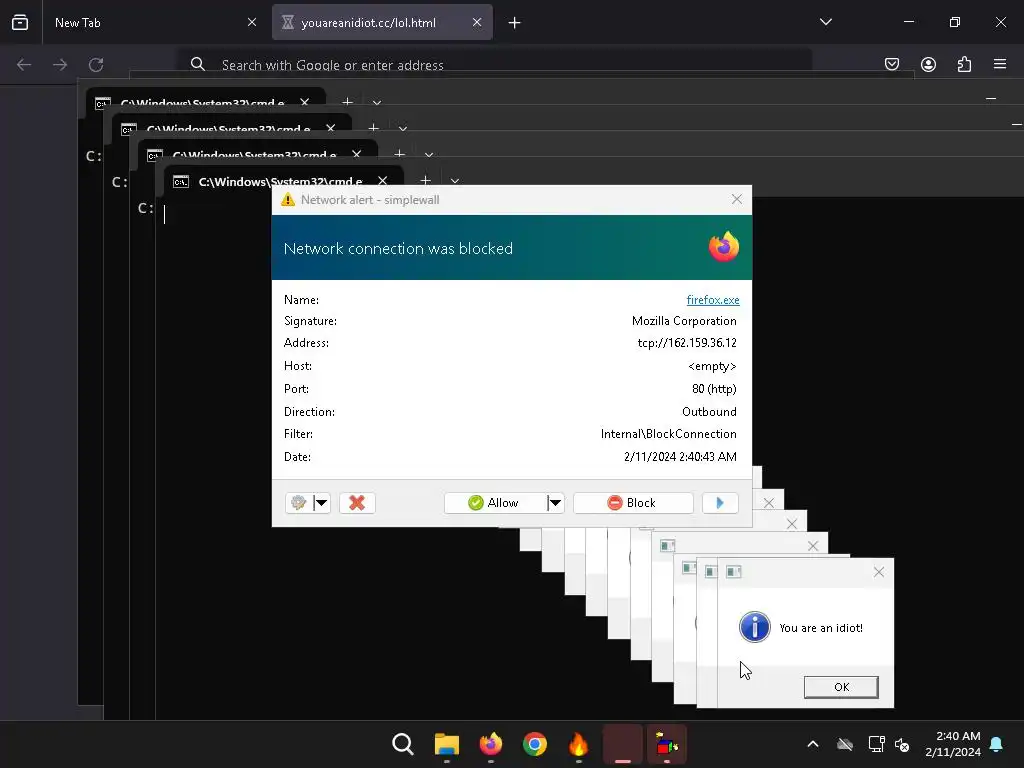1024x768 pixels.
Task: Go back with the browser back arrow
Action: 24,65
